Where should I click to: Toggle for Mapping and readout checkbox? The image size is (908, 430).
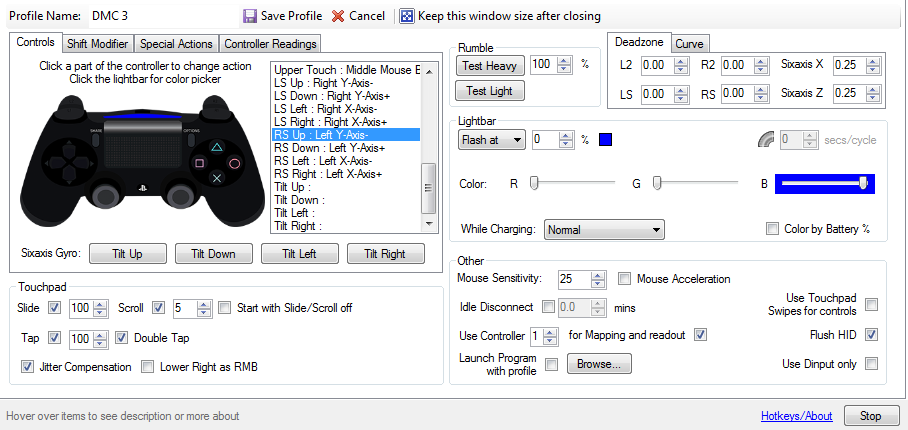[x=701, y=335]
